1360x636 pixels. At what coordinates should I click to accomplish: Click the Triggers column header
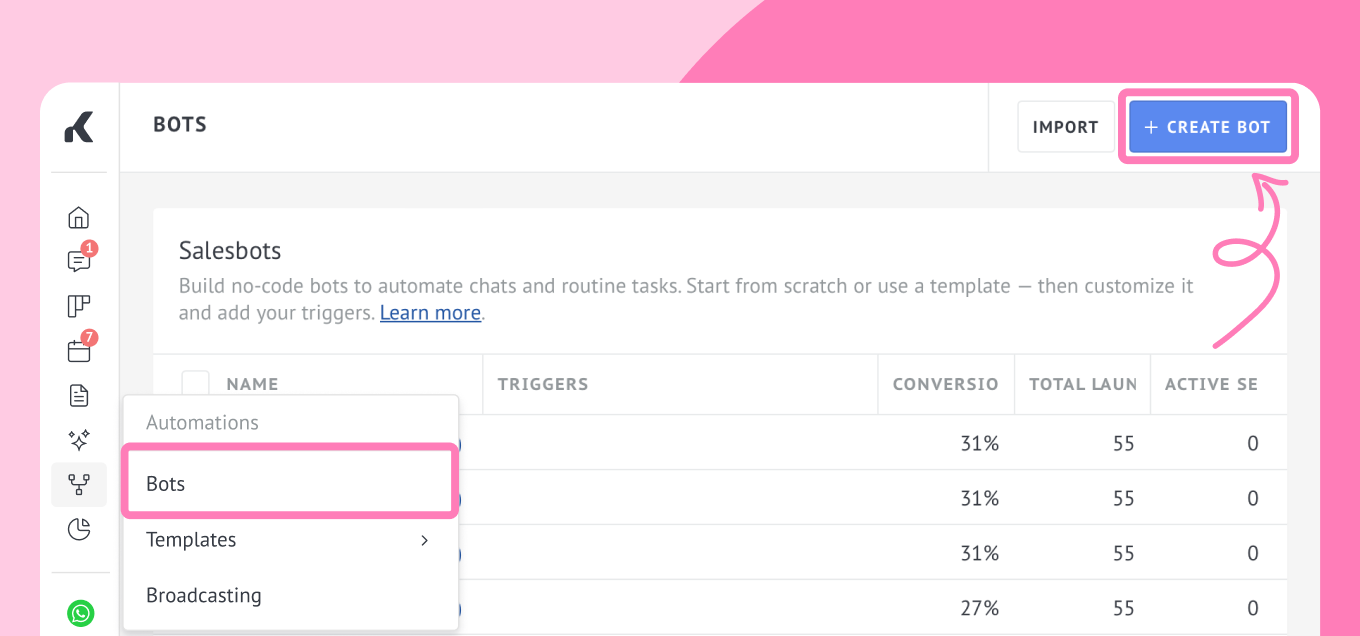coord(543,384)
